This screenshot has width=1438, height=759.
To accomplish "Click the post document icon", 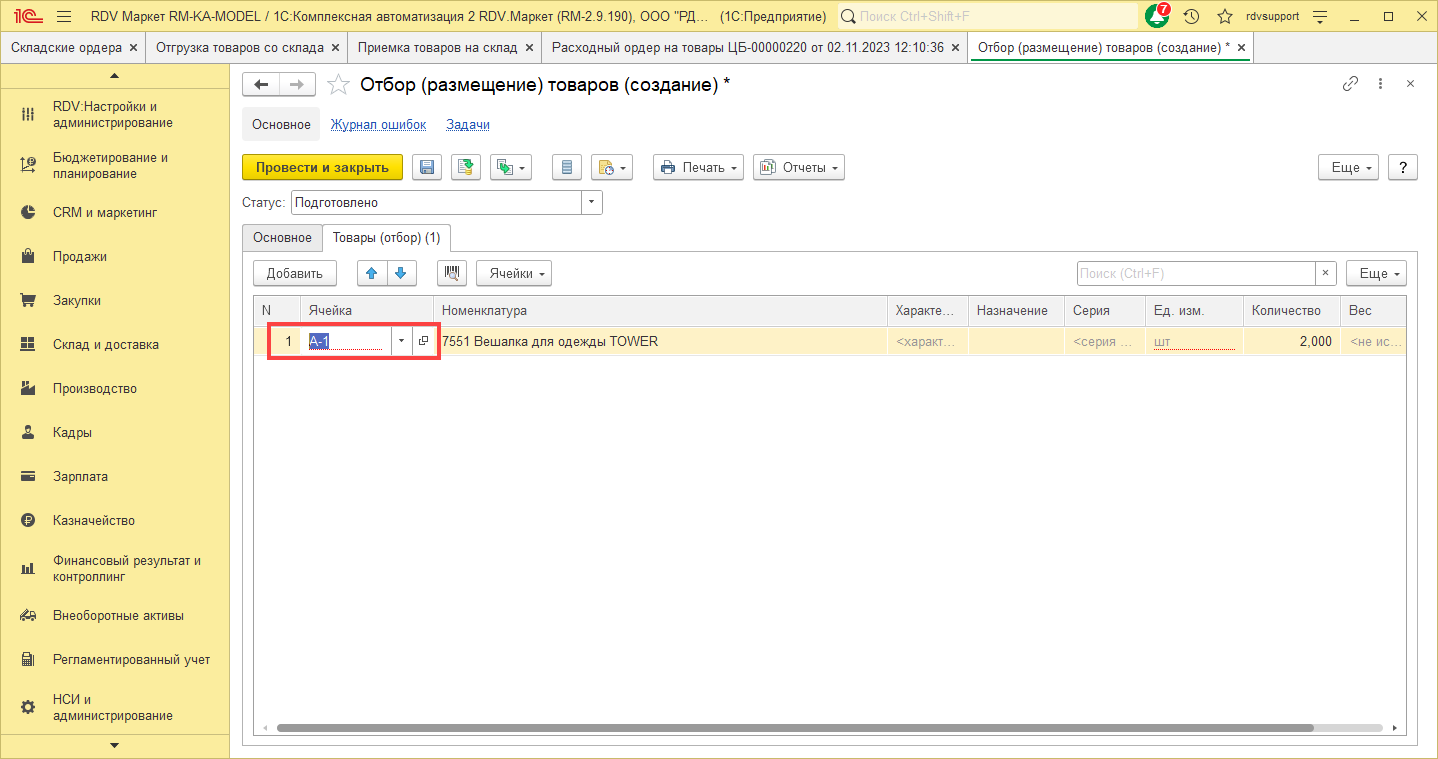I will pyautogui.click(x=465, y=168).
